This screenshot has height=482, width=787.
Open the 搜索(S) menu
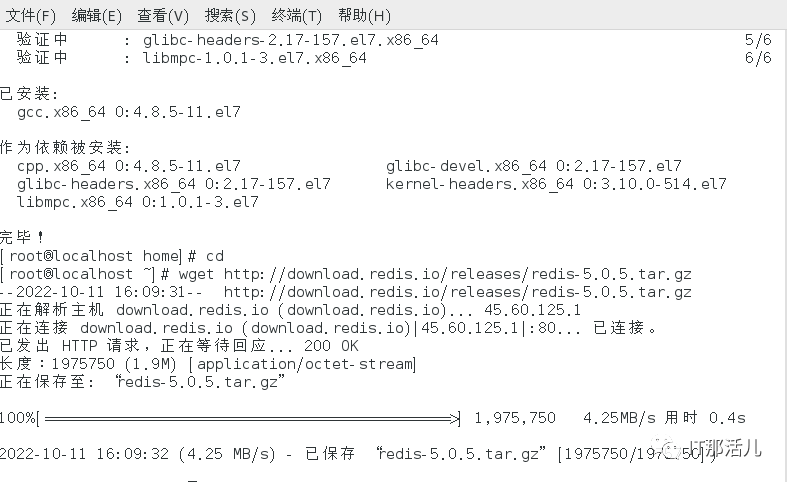pos(230,16)
